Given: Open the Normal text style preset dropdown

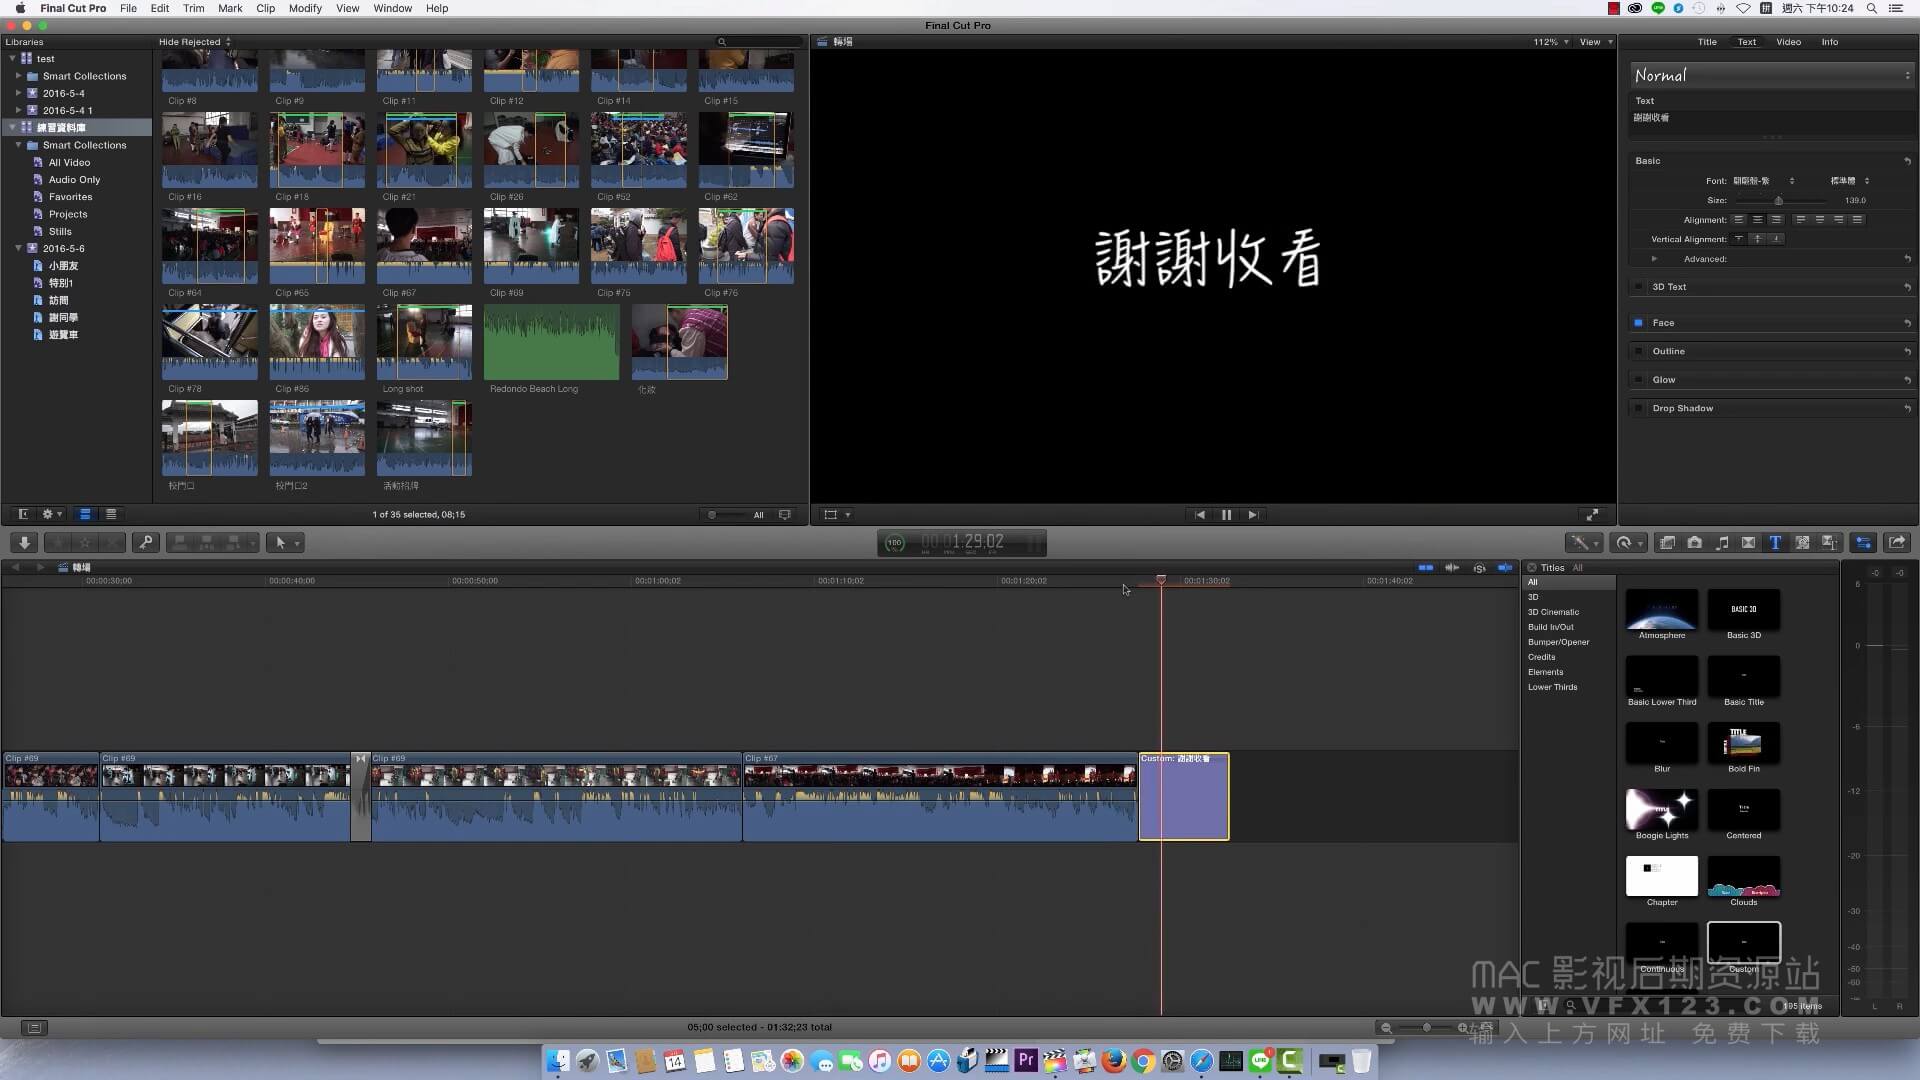Looking at the screenshot, I should point(1771,75).
